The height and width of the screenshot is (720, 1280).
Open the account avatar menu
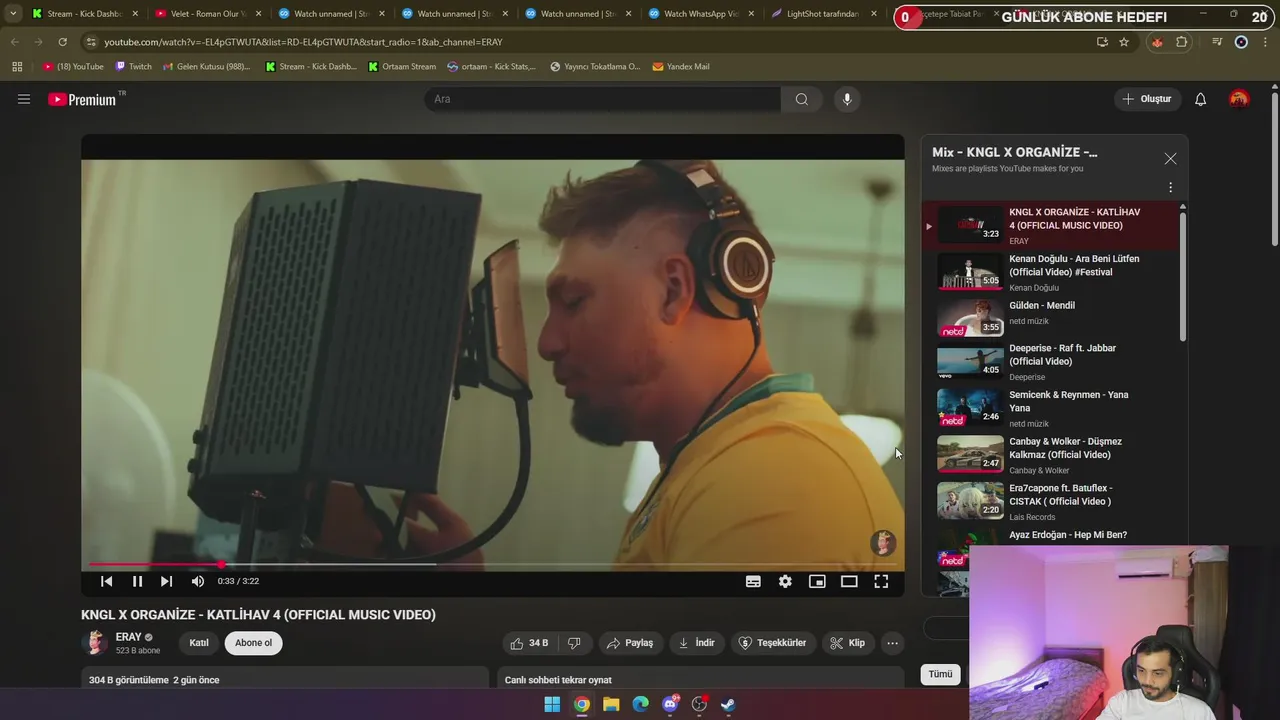tap(1239, 99)
